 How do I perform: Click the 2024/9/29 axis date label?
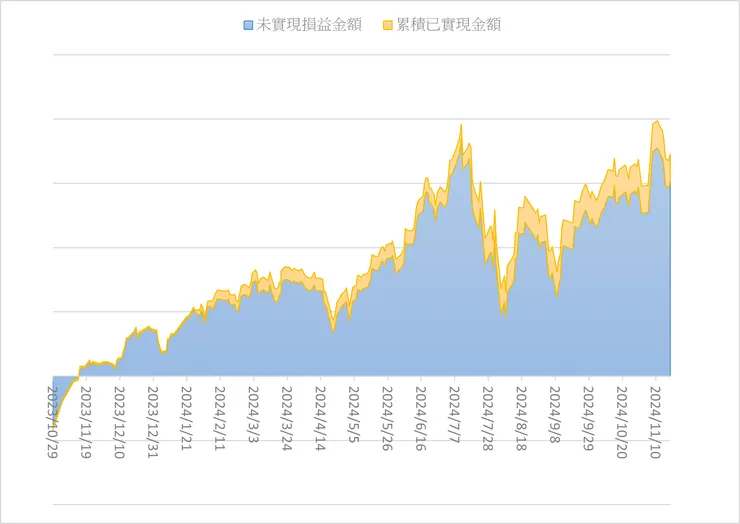pyautogui.click(x=589, y=419)
